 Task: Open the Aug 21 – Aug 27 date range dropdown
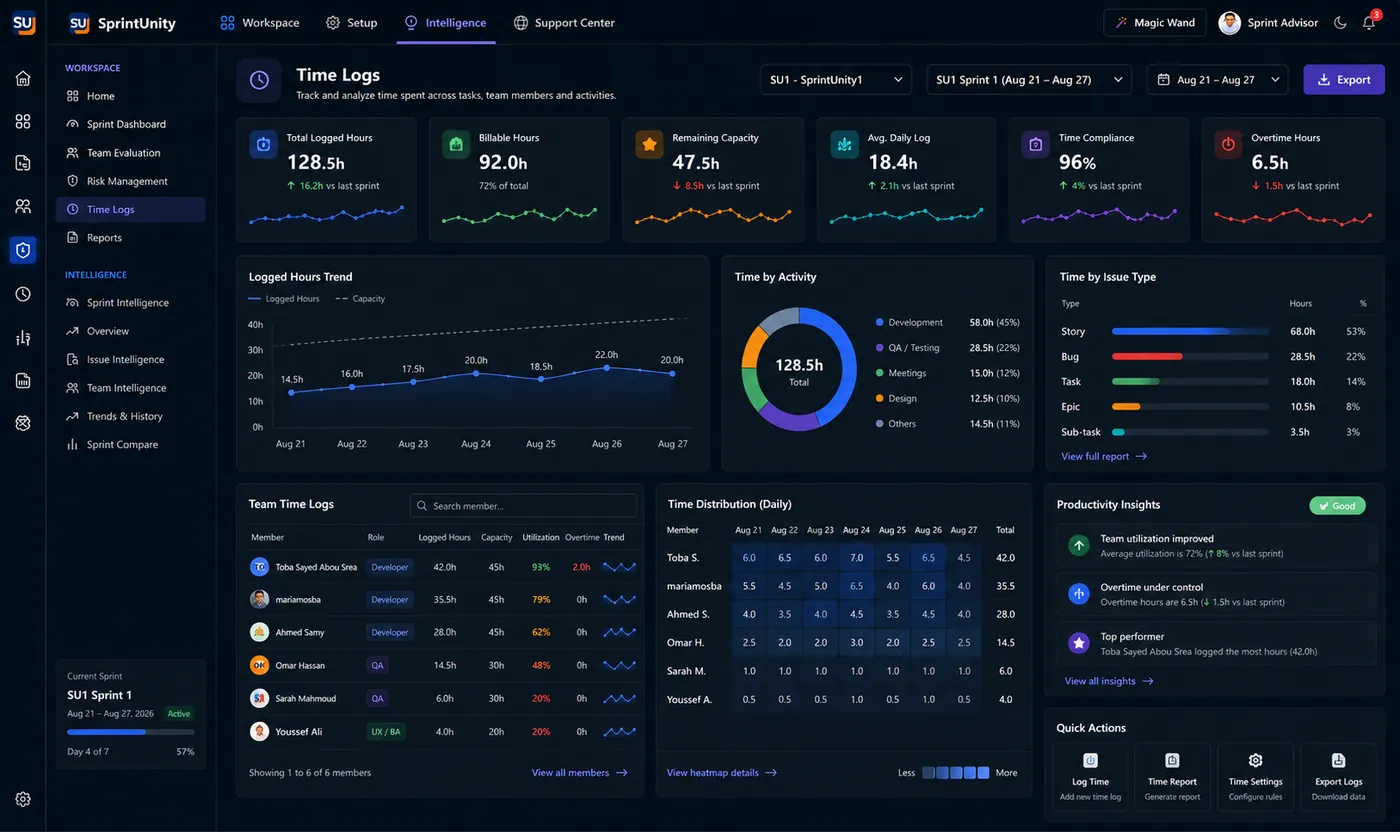(1217, 79)
